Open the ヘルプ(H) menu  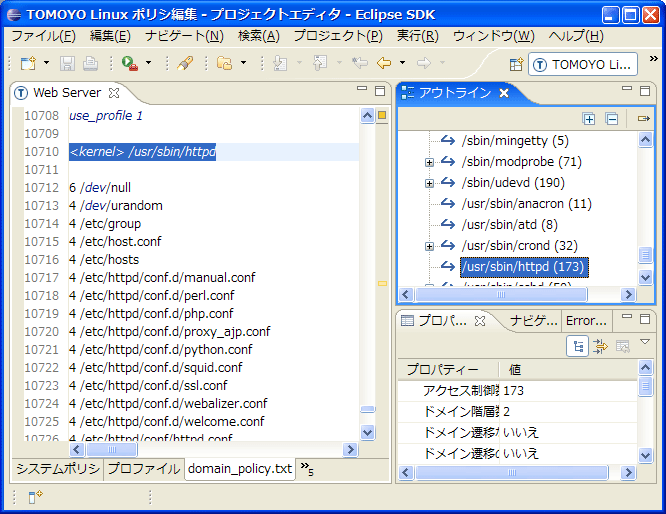click(576, 36)
